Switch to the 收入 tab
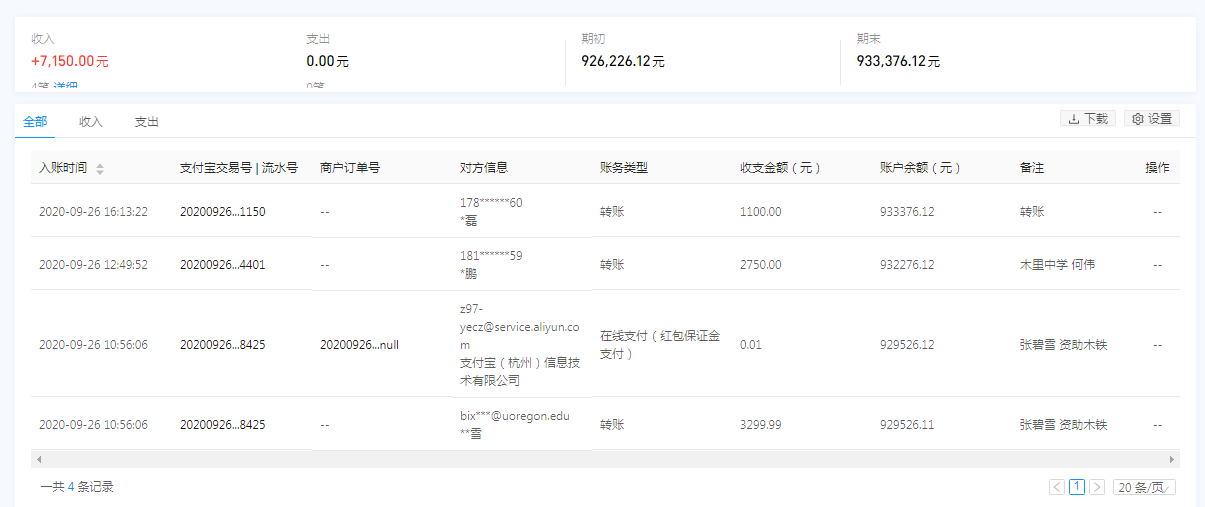 tap(91, 122)
